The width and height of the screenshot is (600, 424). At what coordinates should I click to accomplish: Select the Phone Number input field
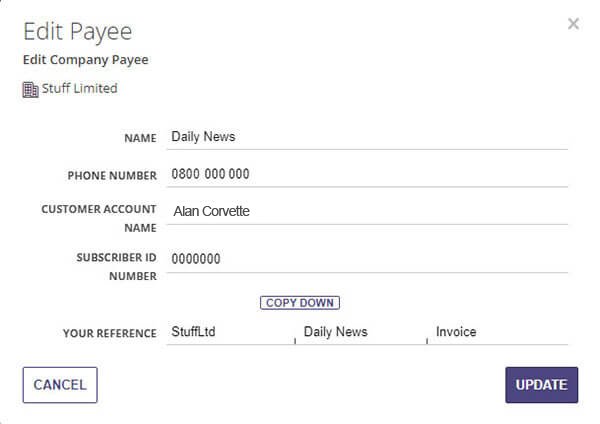367,174
